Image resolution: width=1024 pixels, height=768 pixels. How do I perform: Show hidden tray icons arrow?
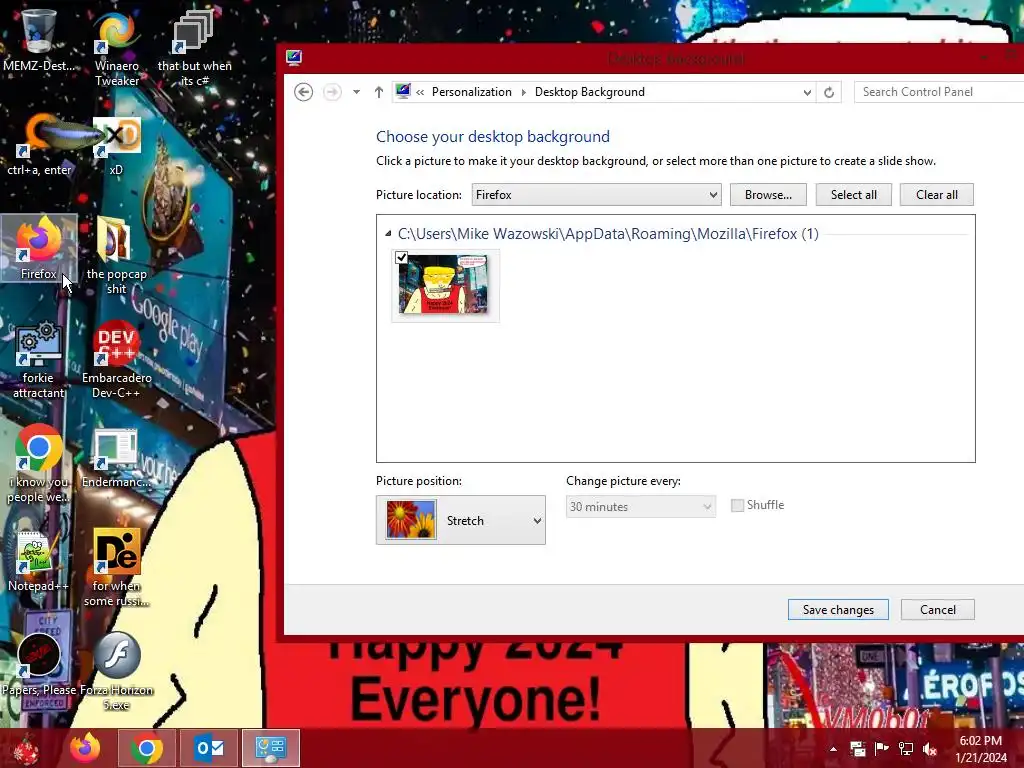pos(833,749)
